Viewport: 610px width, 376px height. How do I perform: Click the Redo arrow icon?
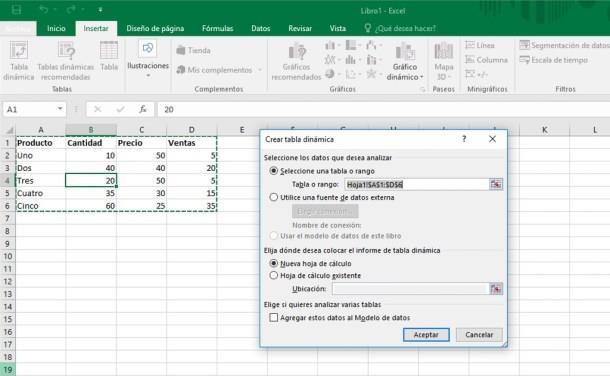coord(71,9)
